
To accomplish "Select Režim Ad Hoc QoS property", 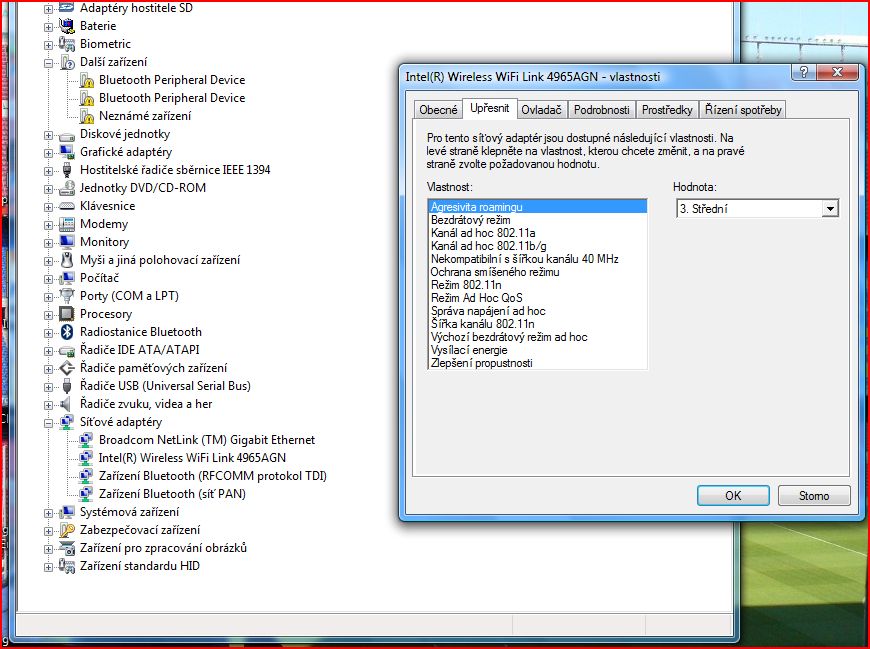I will [x=538, y=298].
